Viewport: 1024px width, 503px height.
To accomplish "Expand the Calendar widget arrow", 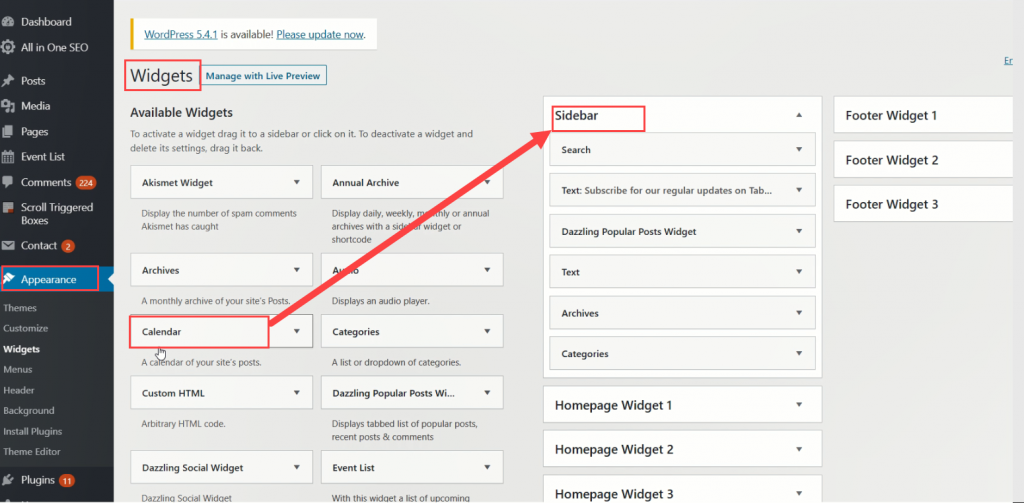I will (x=297, y=331).
